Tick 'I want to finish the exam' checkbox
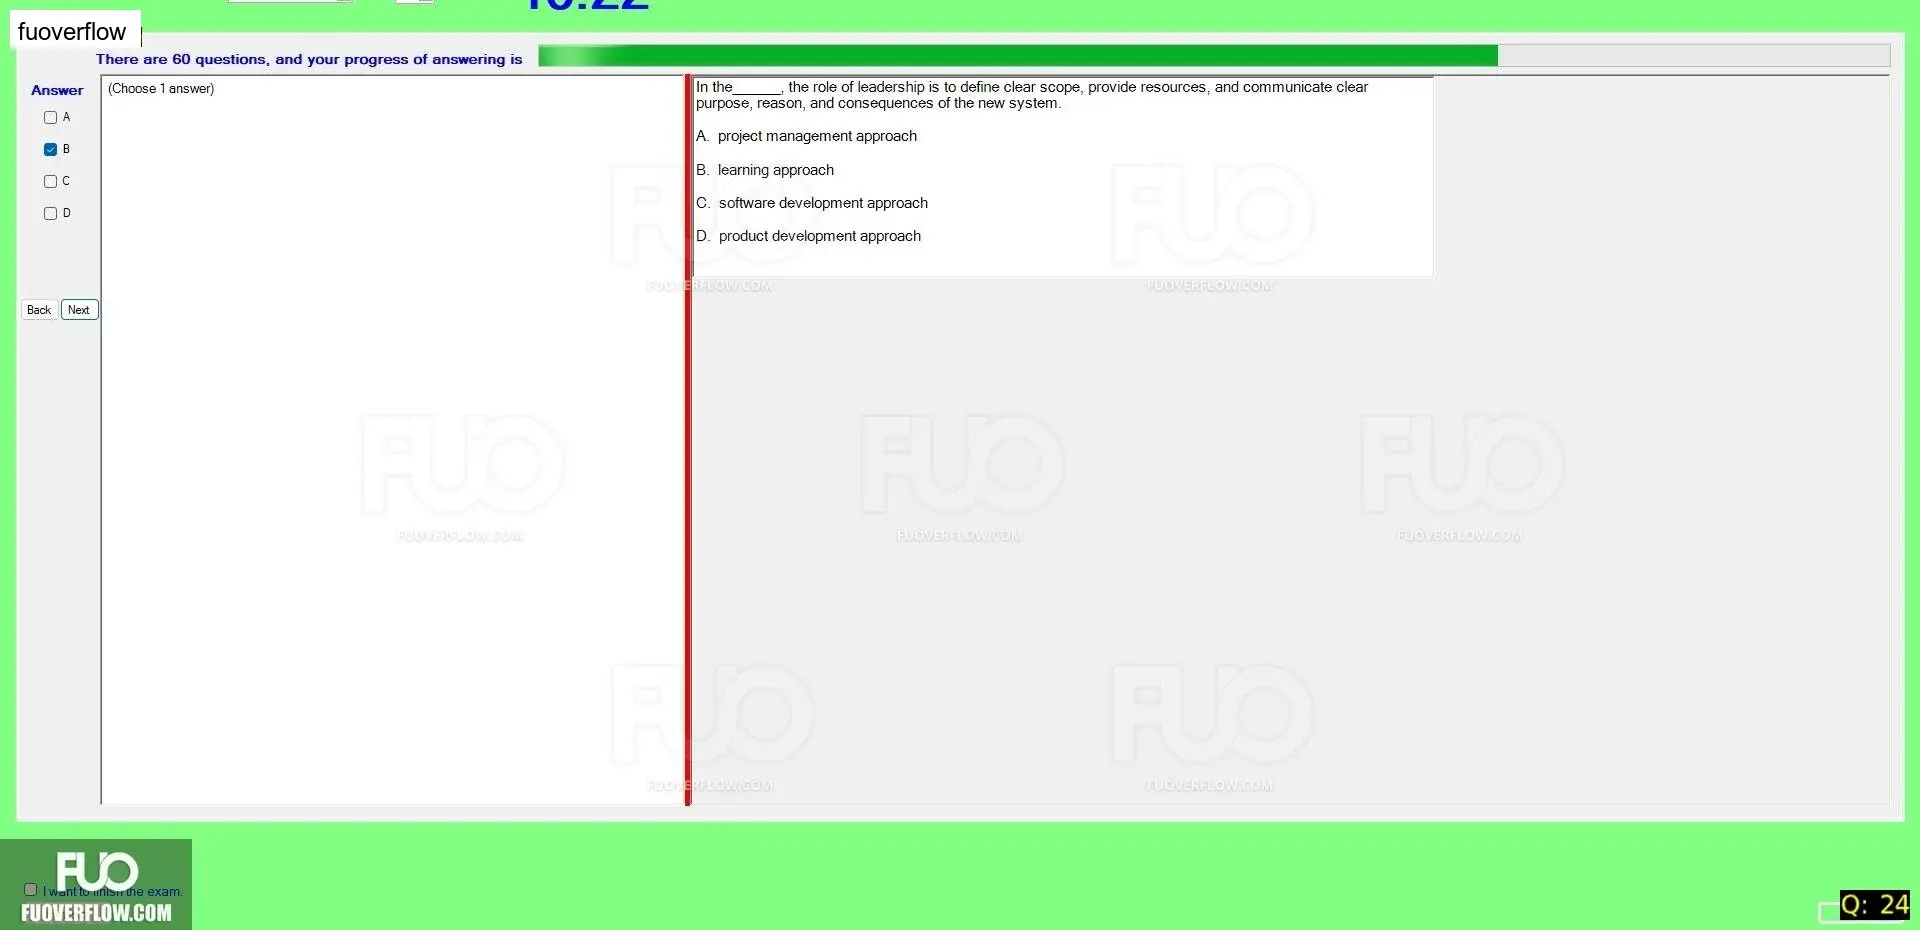 click(30, 889)
